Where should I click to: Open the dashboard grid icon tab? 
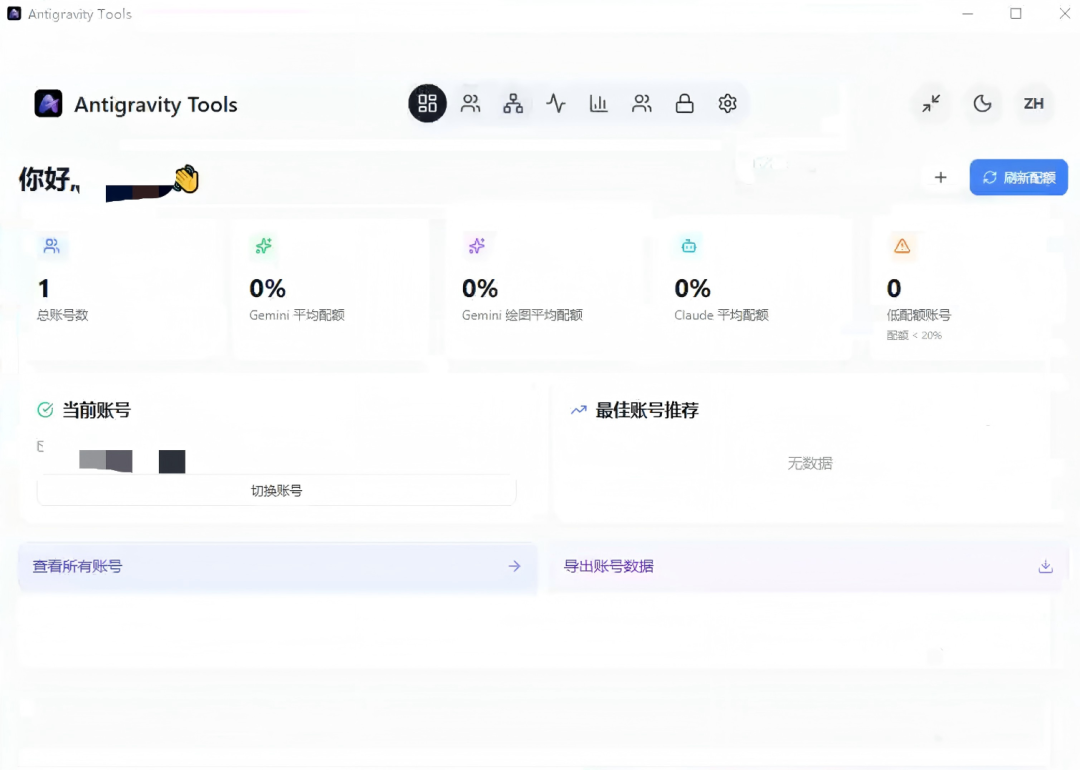[x=428, y=103]
